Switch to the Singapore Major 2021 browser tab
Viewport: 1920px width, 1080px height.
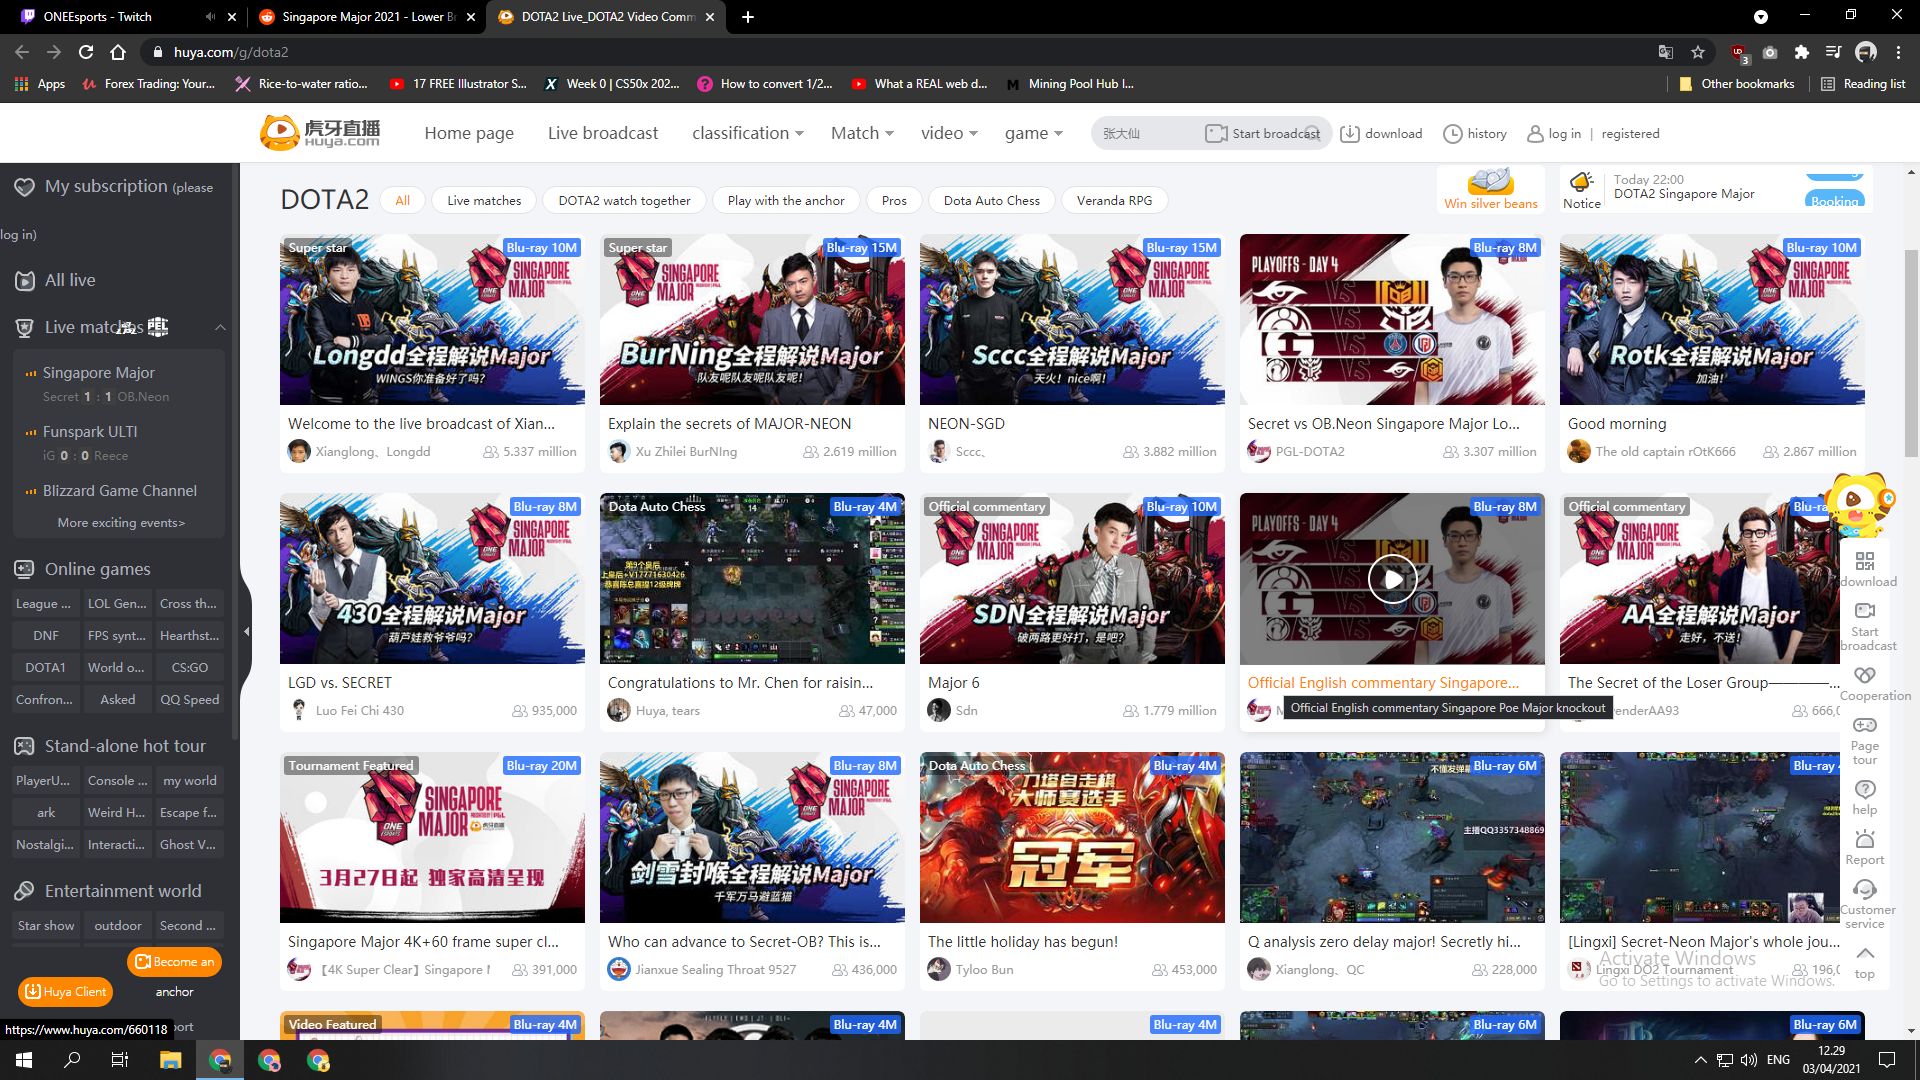click(x=365, y=16)
